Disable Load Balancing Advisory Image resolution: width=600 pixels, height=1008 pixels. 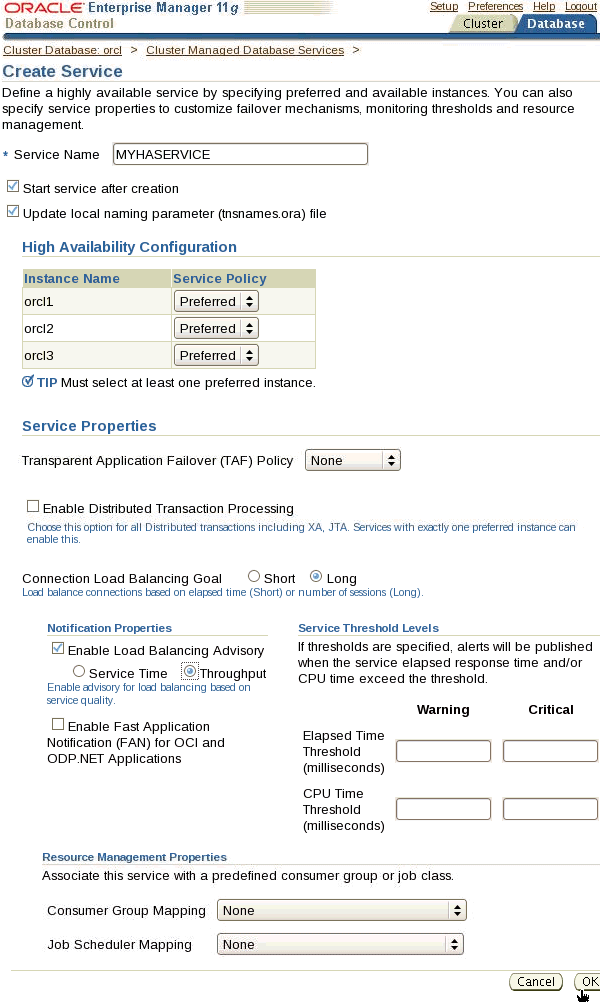click(58, 649)
